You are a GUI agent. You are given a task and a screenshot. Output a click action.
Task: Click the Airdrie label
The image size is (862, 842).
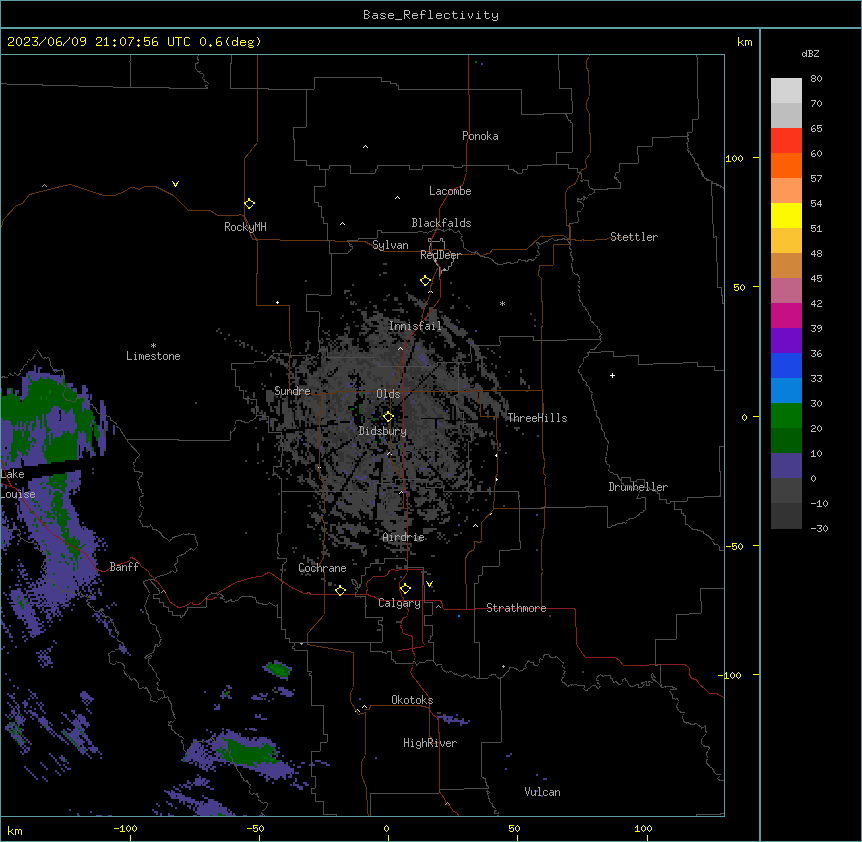coord(404,537)
